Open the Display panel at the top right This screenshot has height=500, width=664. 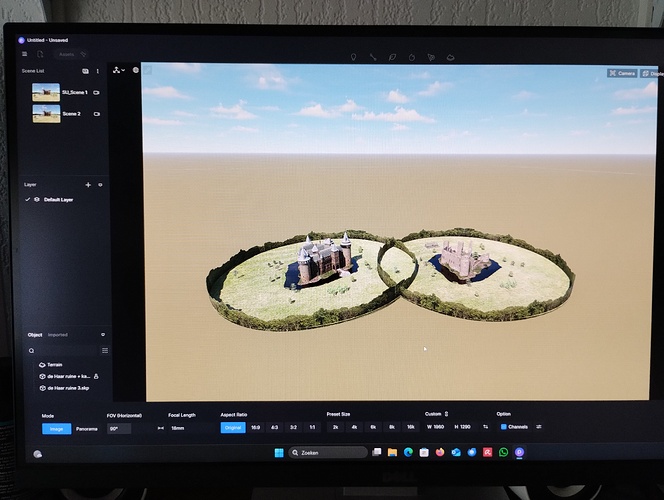pyautogui.click(x=652, y=74)
